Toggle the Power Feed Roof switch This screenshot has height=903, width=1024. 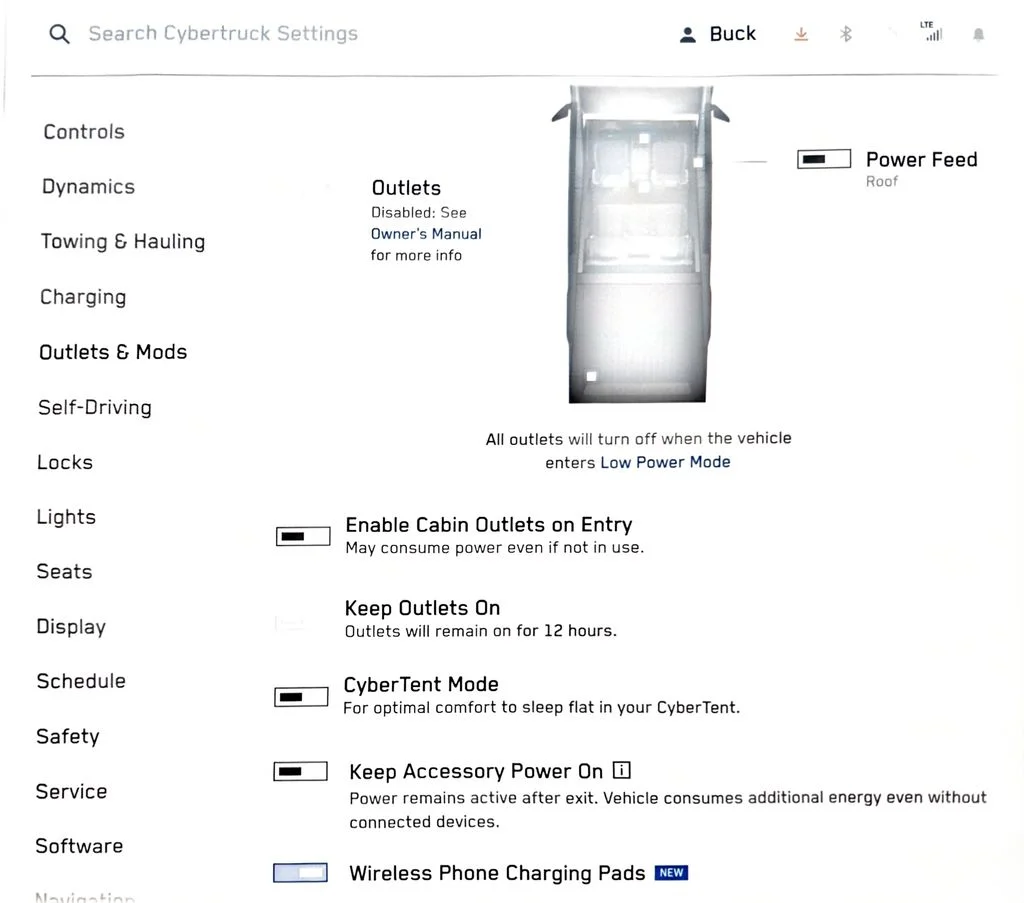pyautogui.click(x=824, y=159)
